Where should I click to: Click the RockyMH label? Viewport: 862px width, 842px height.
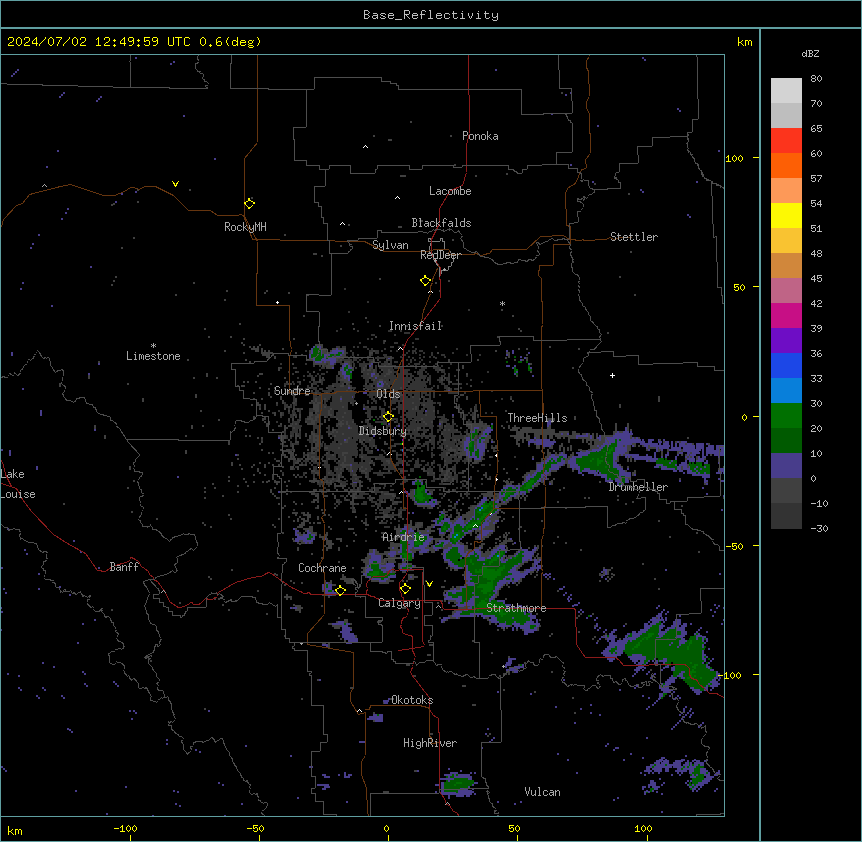tap(245, 227)
